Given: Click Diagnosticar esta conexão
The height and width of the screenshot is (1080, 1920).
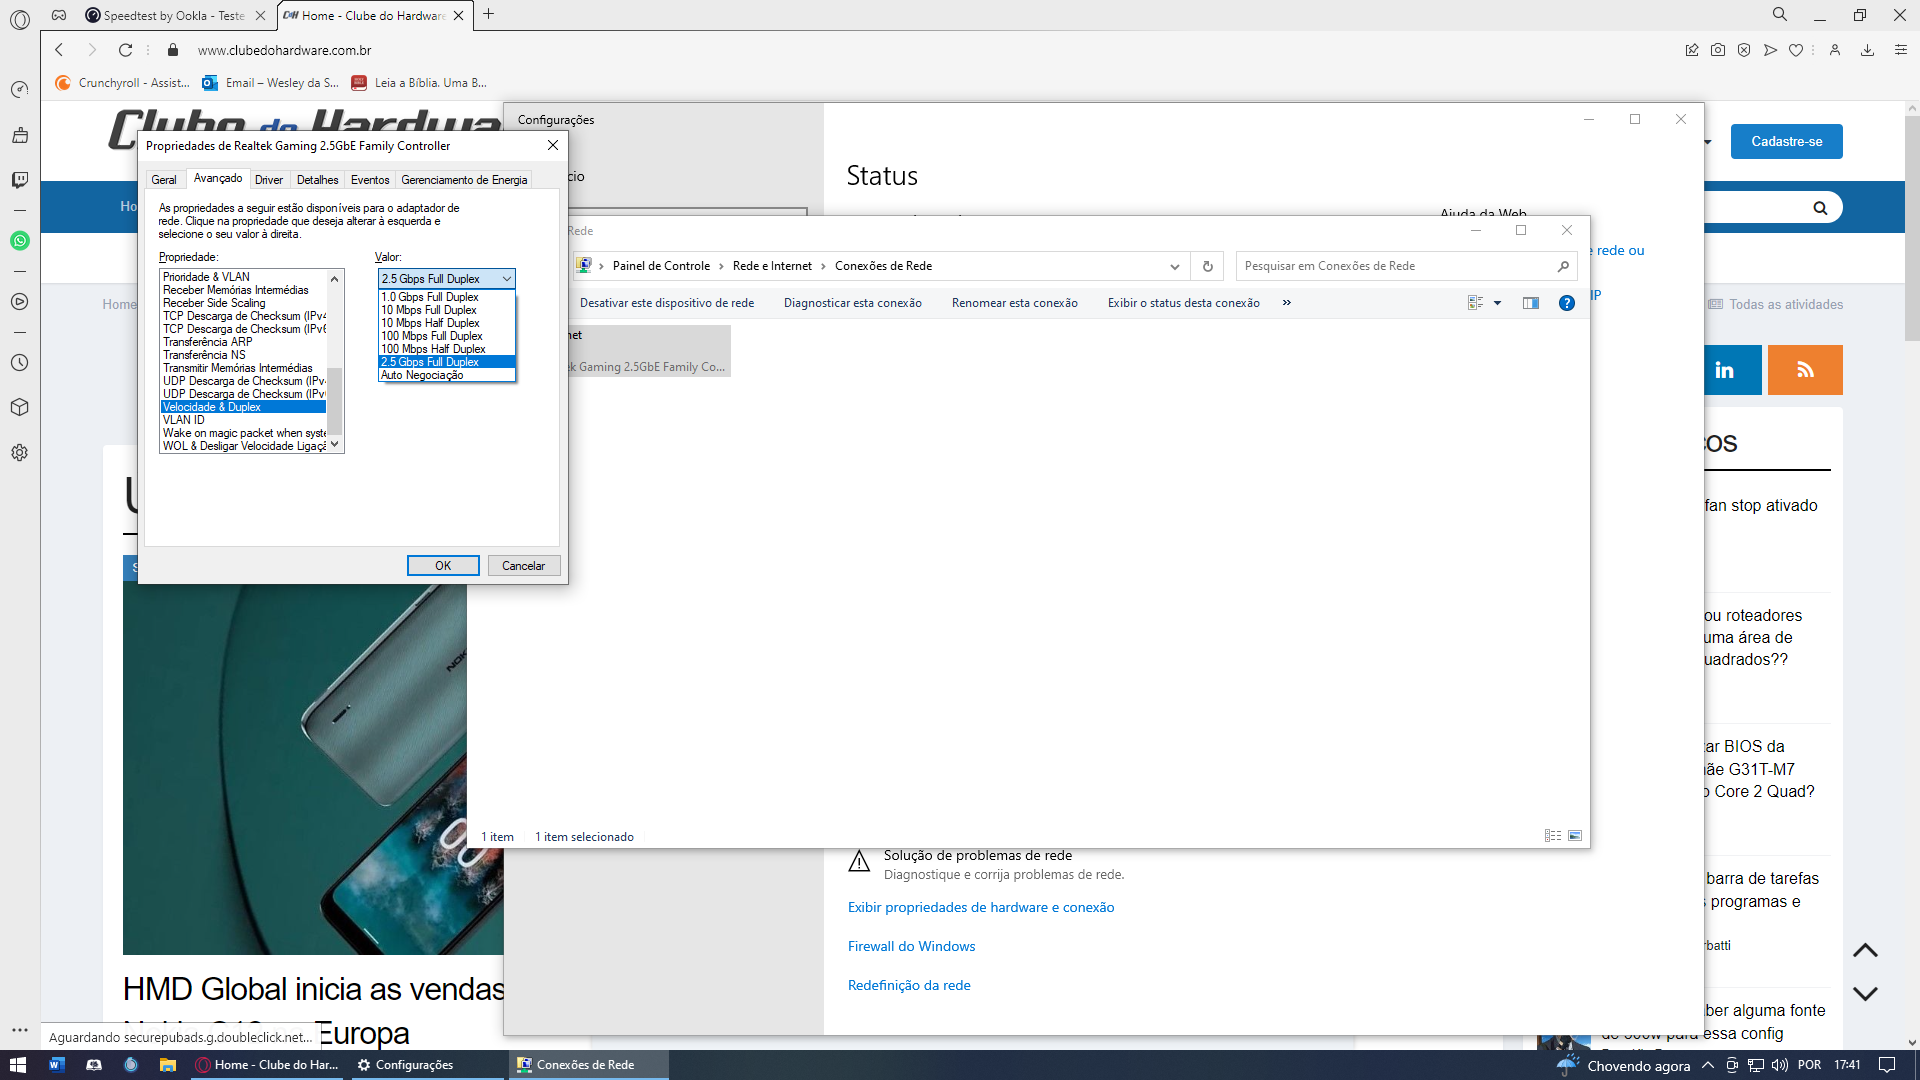Looking at the screenshot, I should pos(853,303).
